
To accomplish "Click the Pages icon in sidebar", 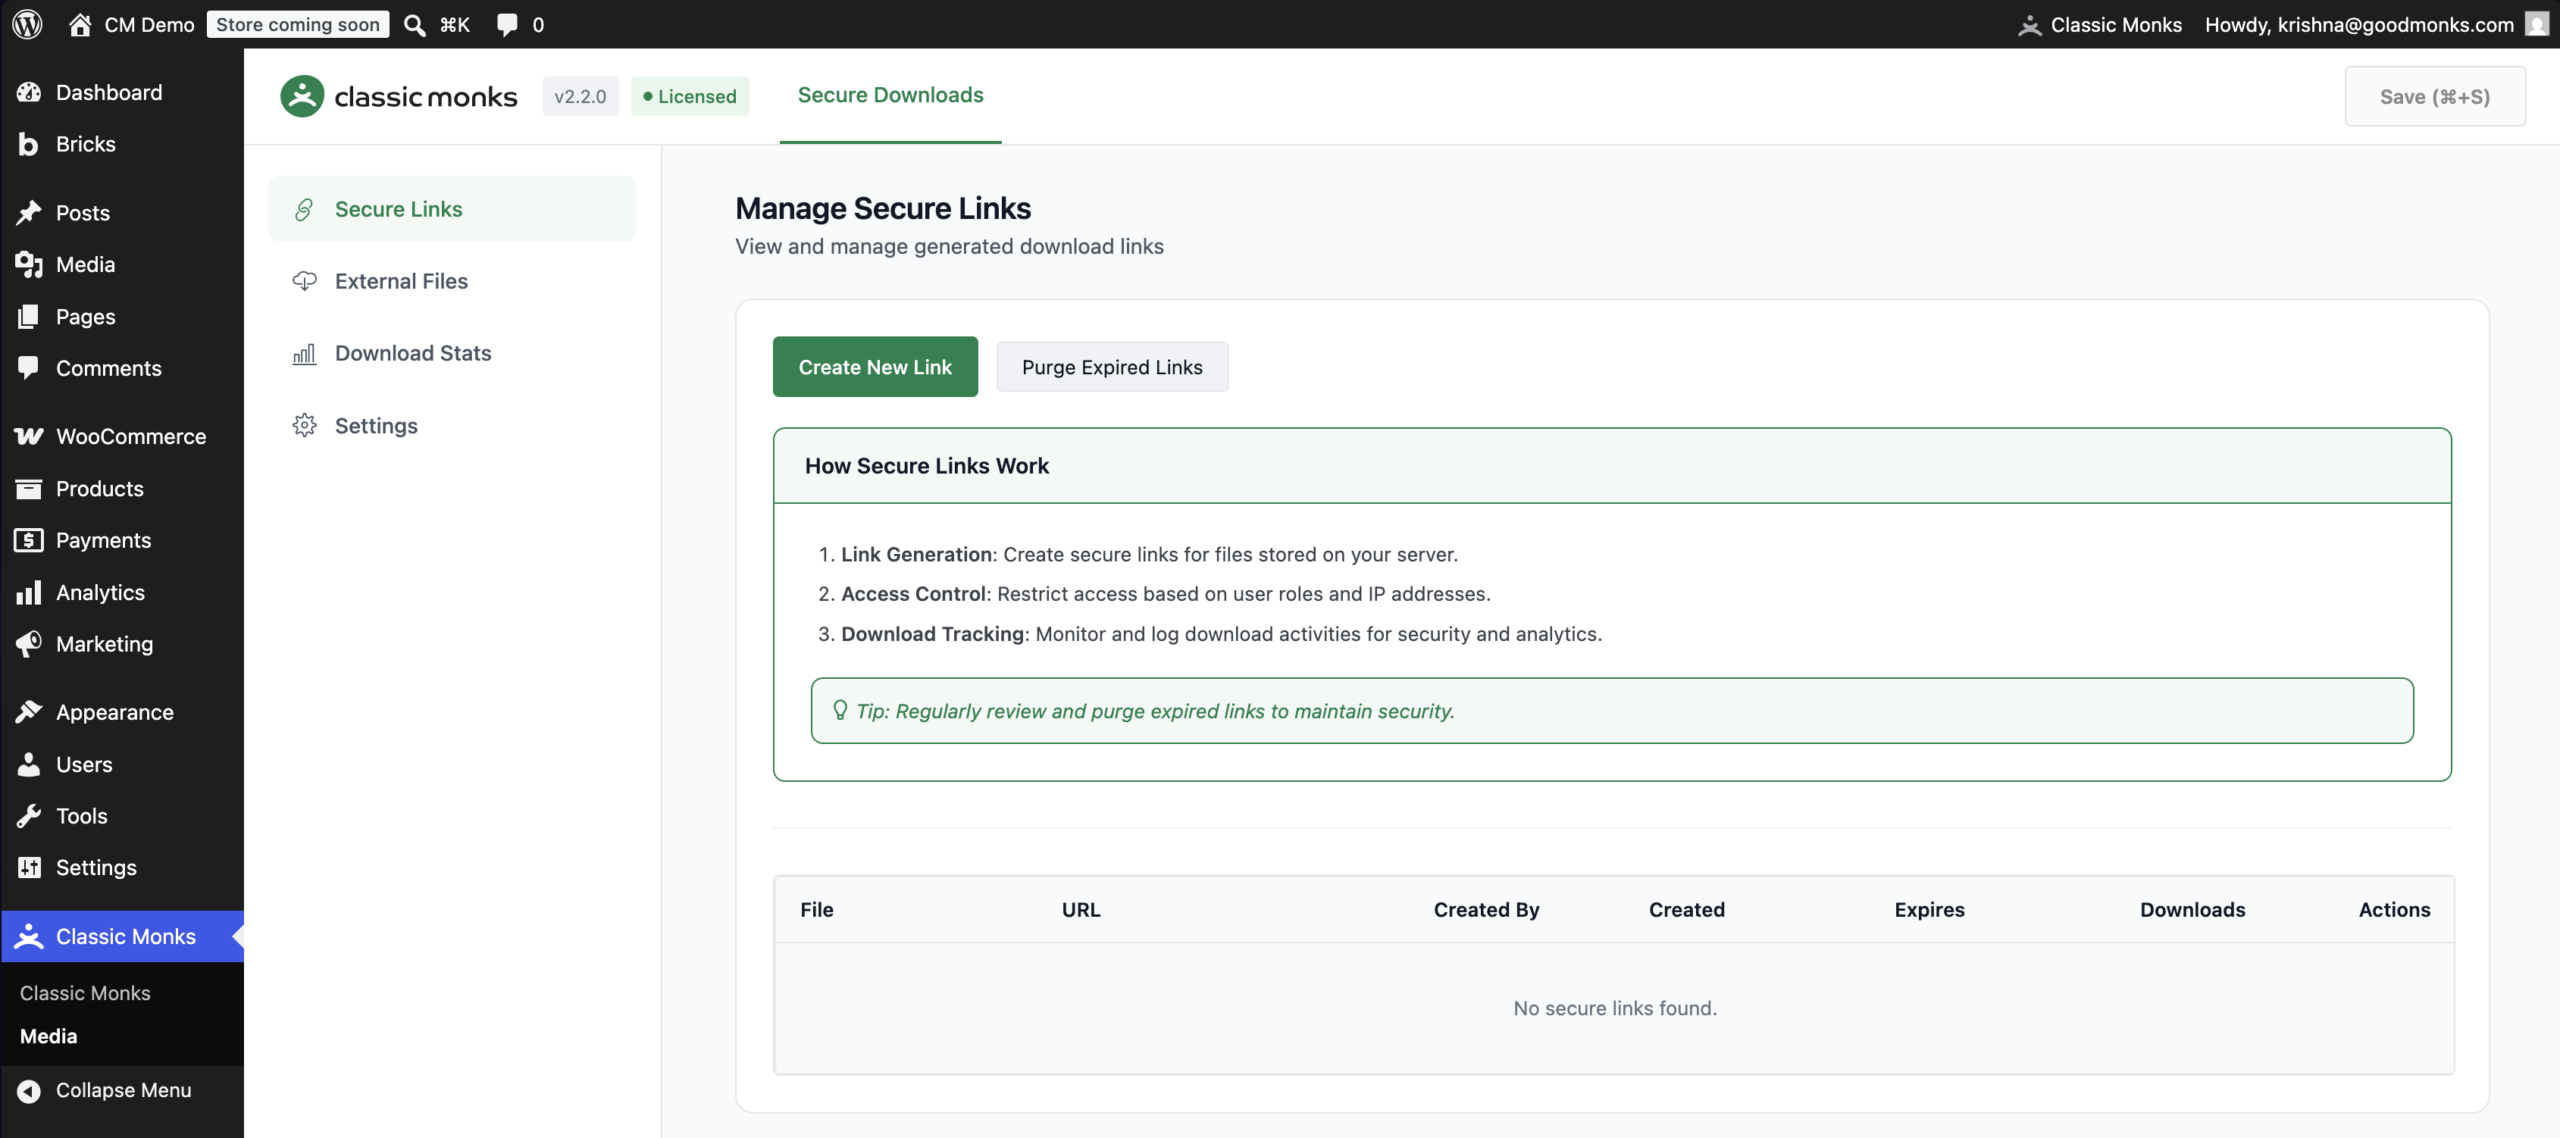I will pos(29,316).
